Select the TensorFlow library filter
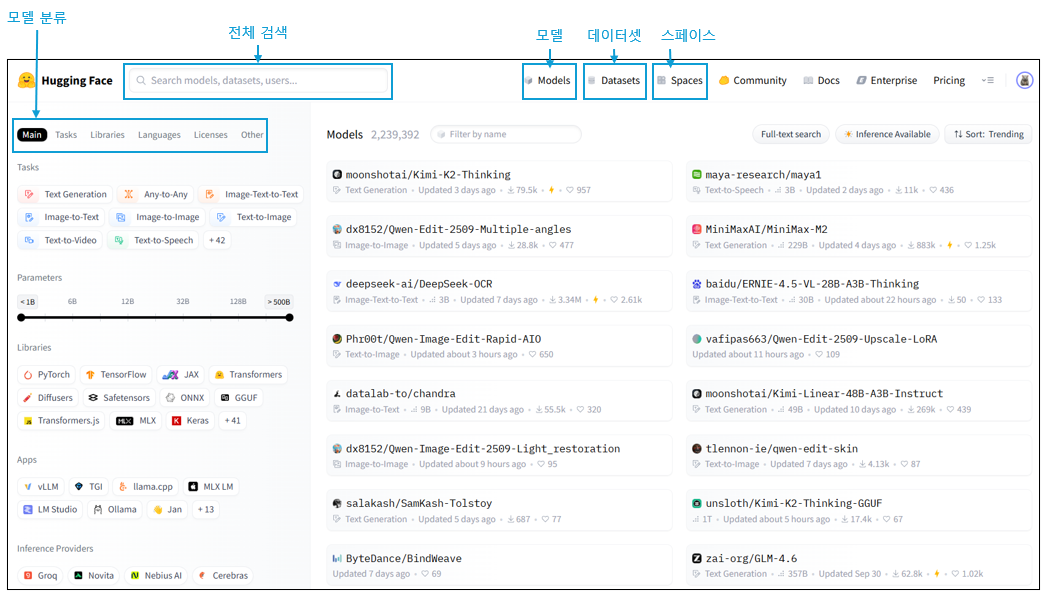The height and width of the screenshot is (603, 1049). click(x=115, y=374)
